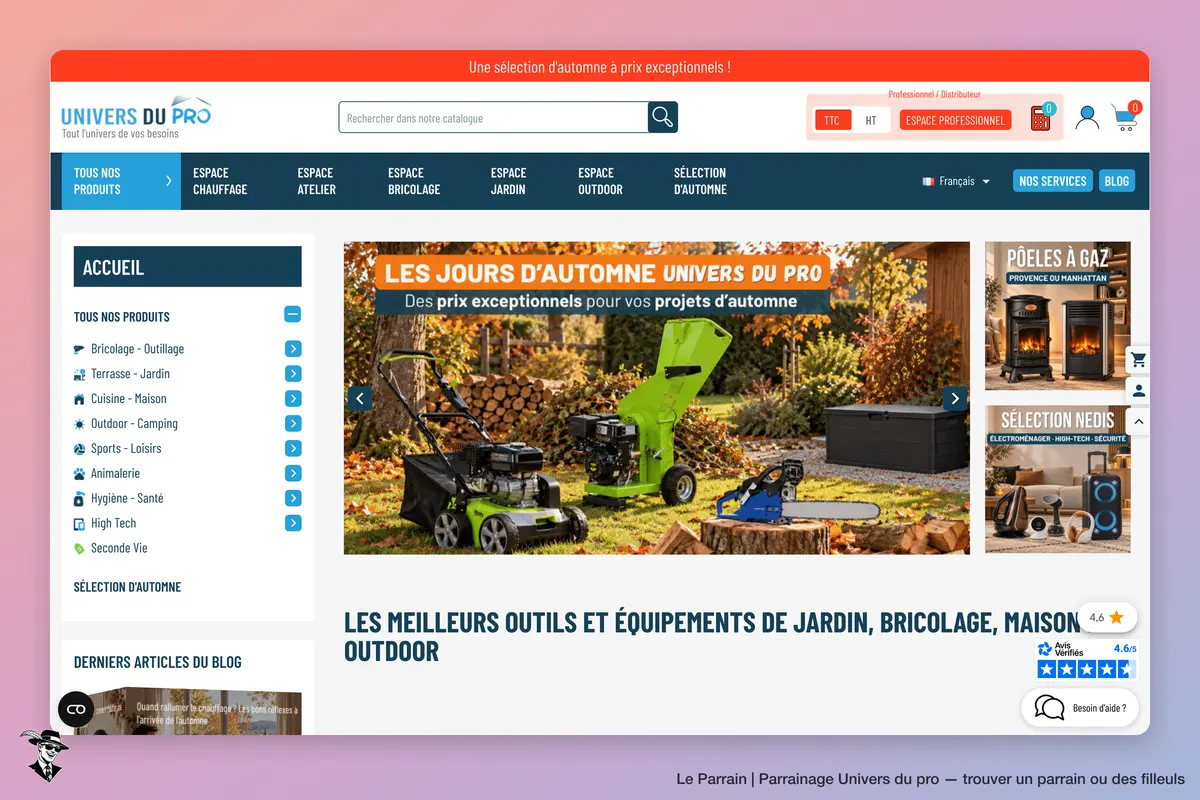Click the main Jours d'automne banner
The image size is (1200, 800).
coord(656,398)
